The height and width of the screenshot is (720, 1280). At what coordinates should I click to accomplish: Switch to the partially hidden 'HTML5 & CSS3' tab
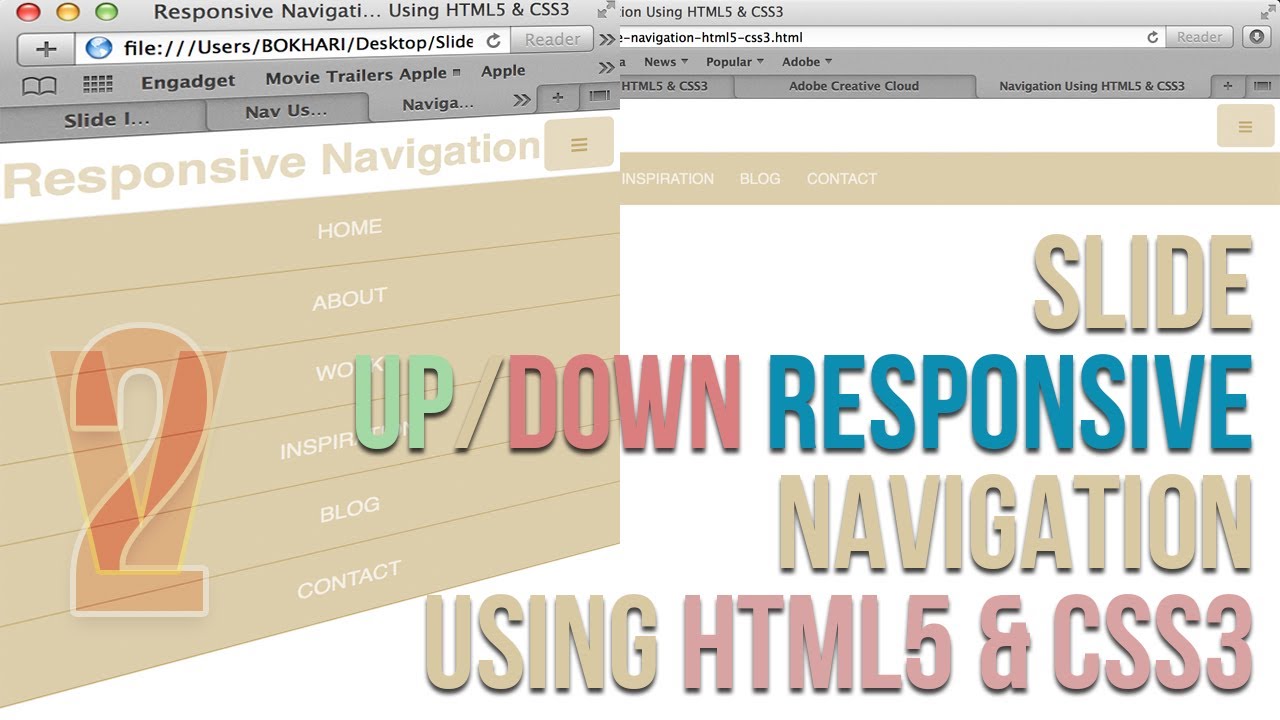677,86
